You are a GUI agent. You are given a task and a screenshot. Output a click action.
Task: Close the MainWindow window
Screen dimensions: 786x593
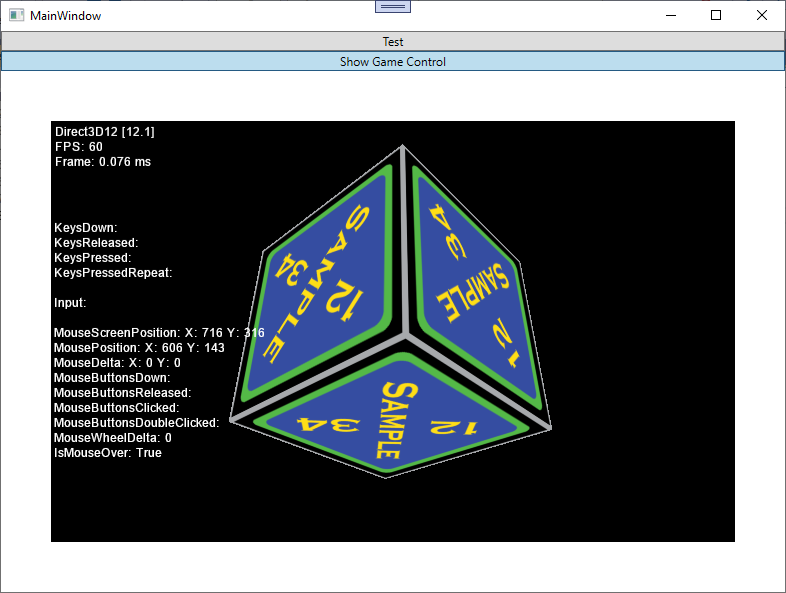(x=761, y=15)
